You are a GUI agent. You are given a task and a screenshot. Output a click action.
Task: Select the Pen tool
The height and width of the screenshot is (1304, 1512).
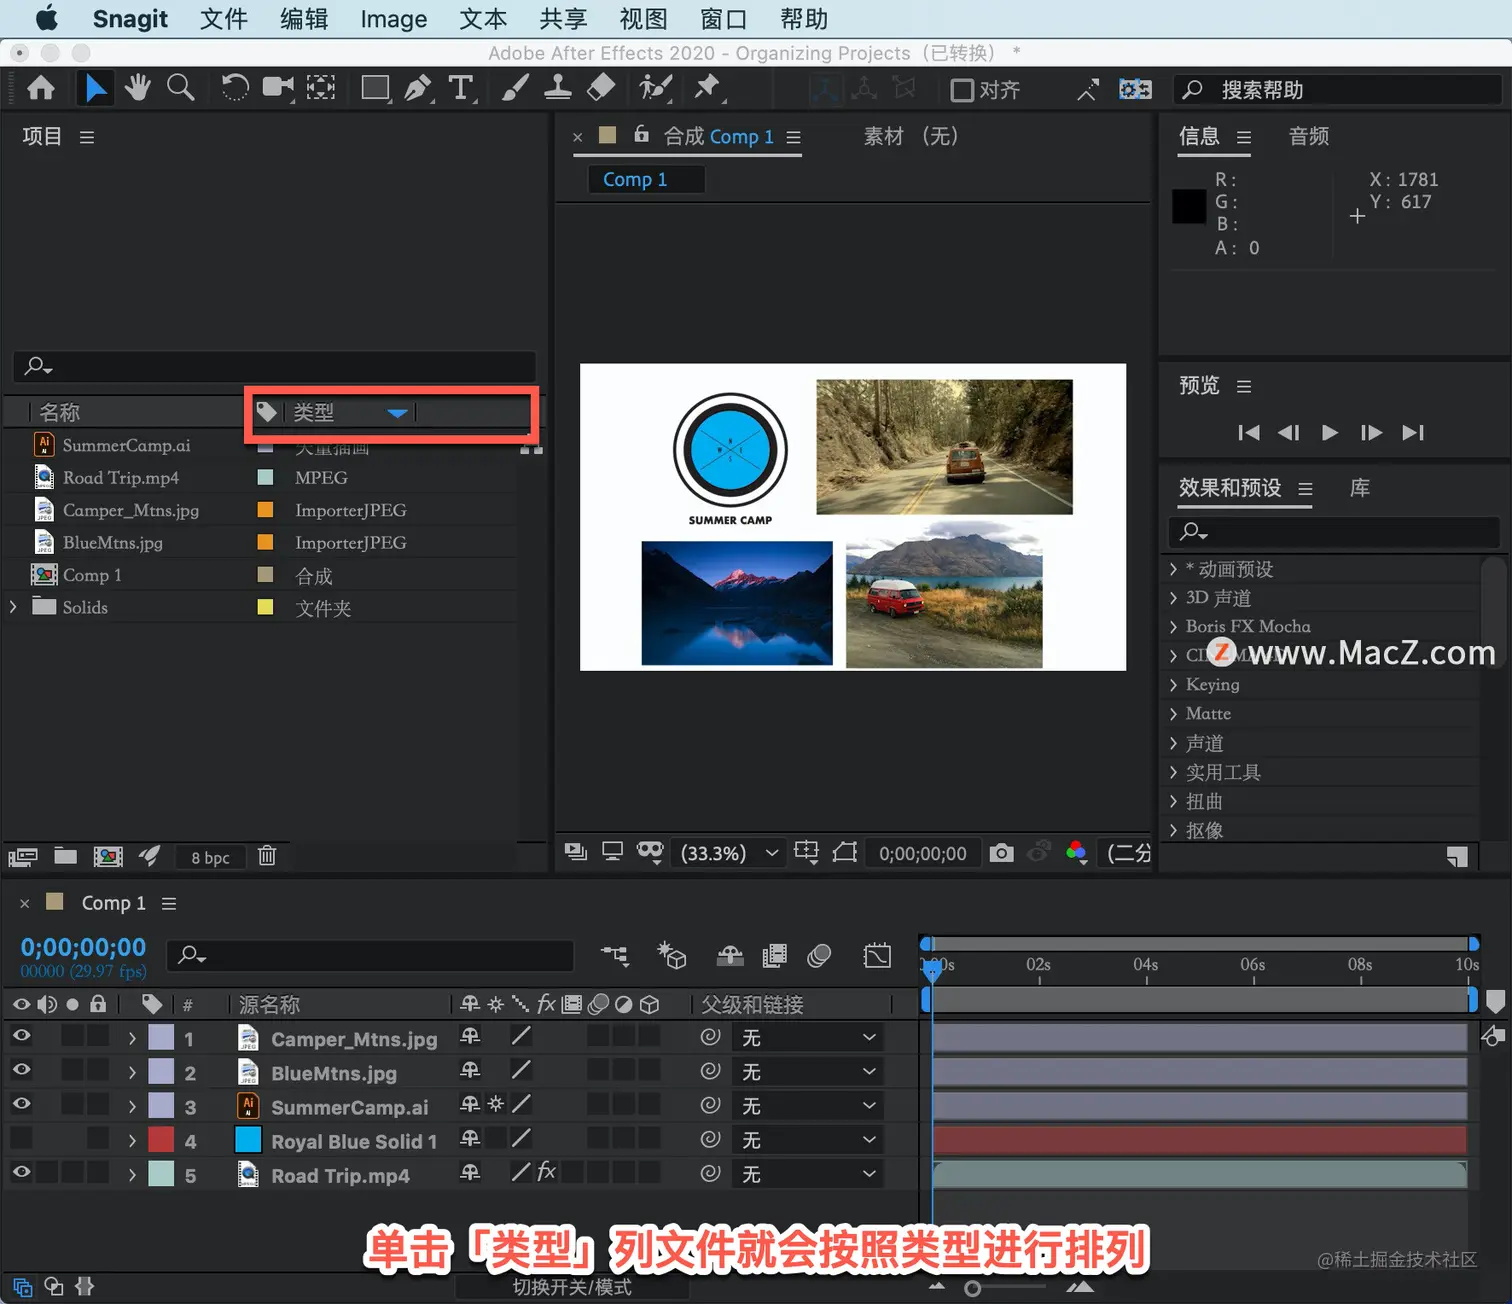(418, 89)
